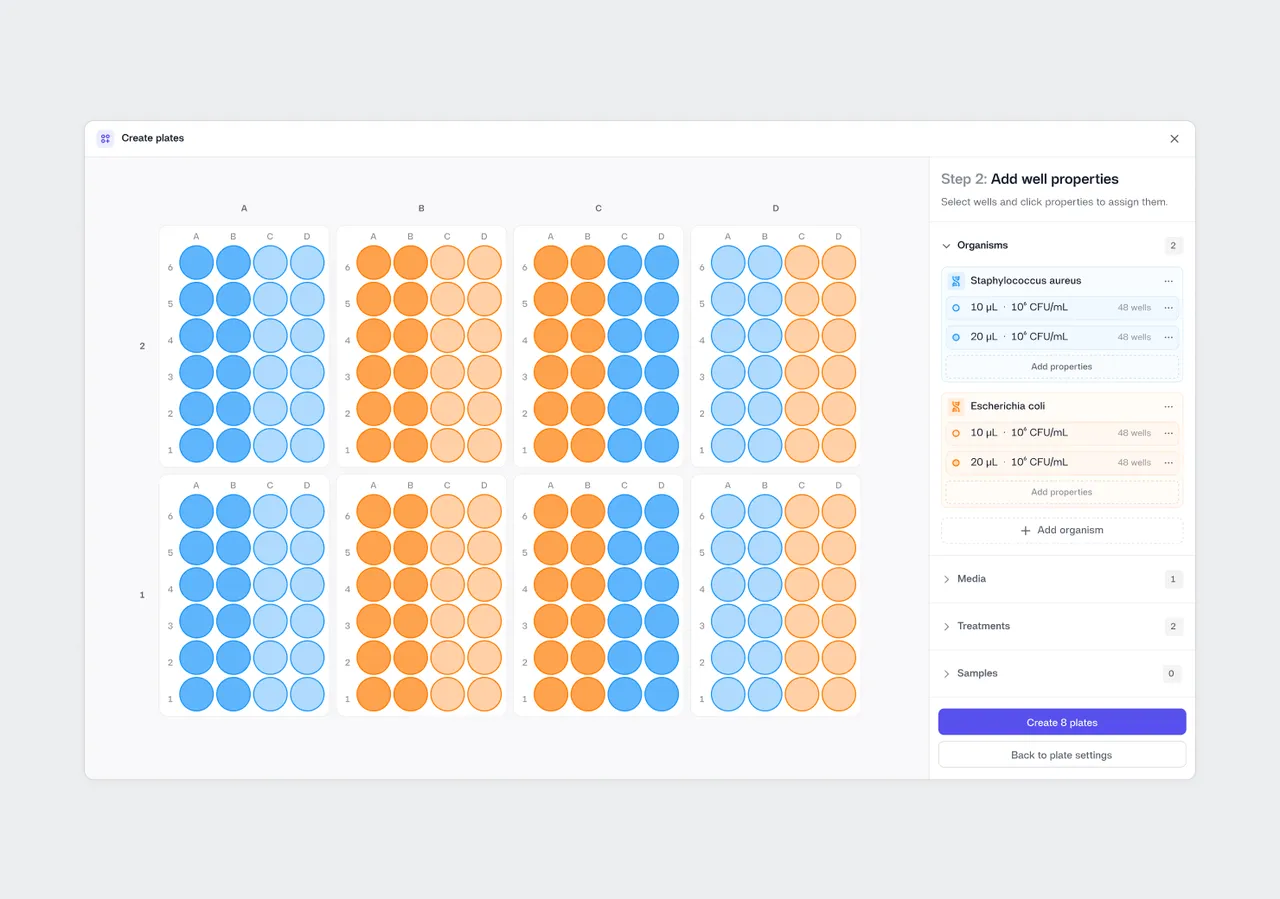
Task: Select Staphylococcus aureus 10 µL property dot
Action: point(956,308)
